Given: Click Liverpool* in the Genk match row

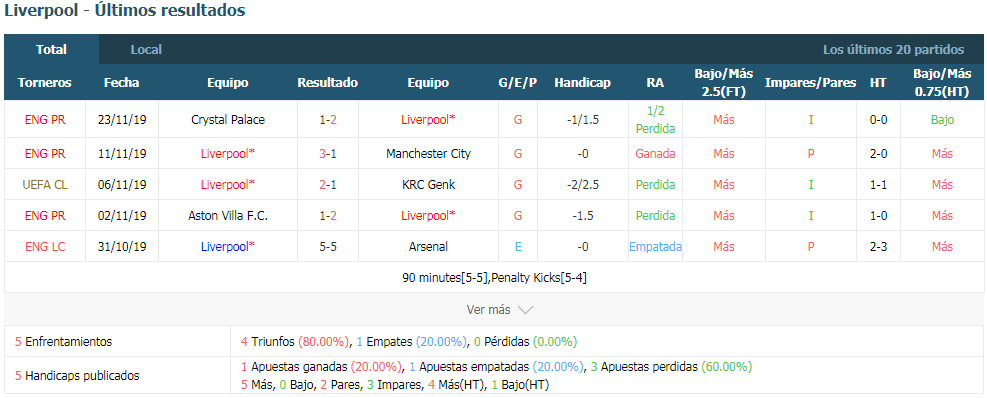Looking at the screenshot, I should (228, 185).
